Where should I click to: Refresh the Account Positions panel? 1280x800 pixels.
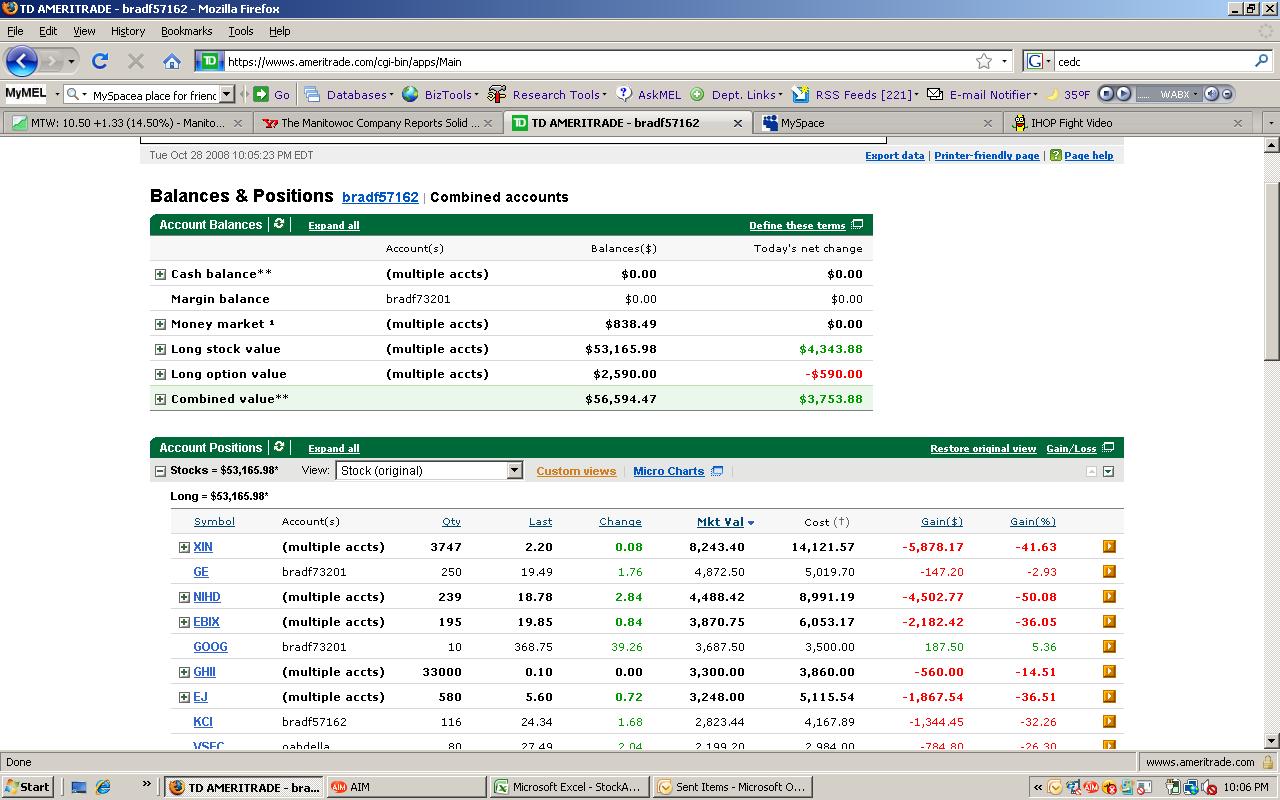pyautogui.click(x=279, y=448)
